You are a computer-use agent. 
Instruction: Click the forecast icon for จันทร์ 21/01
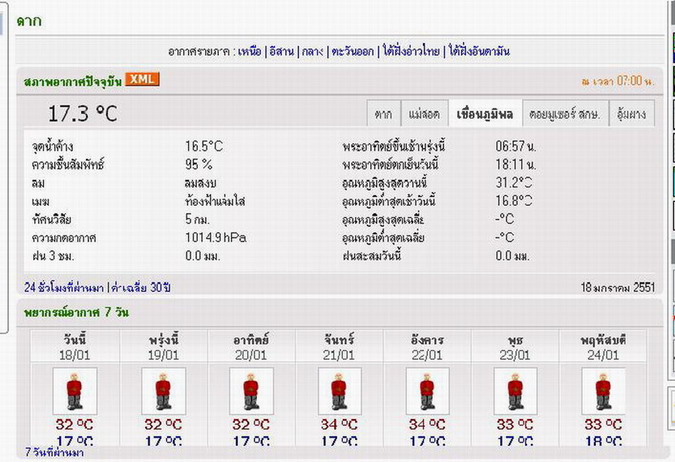(339, 390)
